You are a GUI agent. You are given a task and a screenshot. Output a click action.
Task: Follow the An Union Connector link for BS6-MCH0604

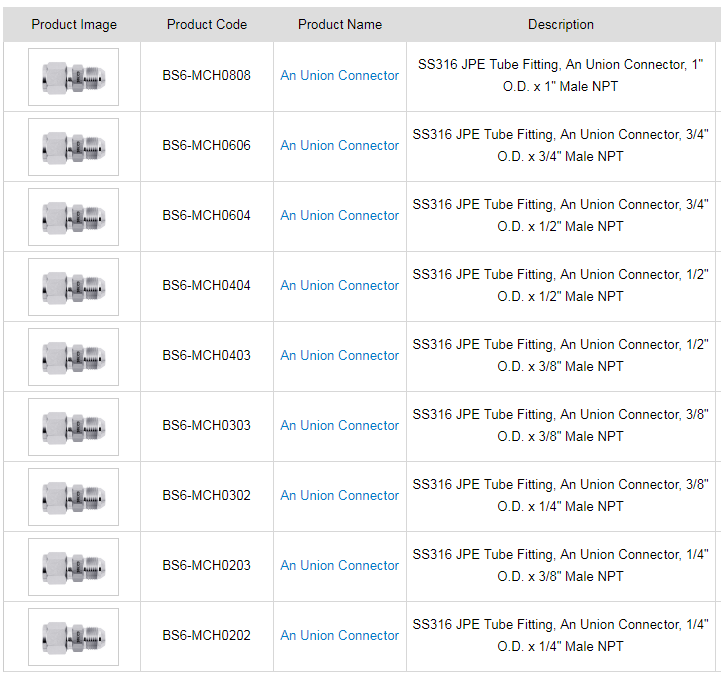point(339,216)
